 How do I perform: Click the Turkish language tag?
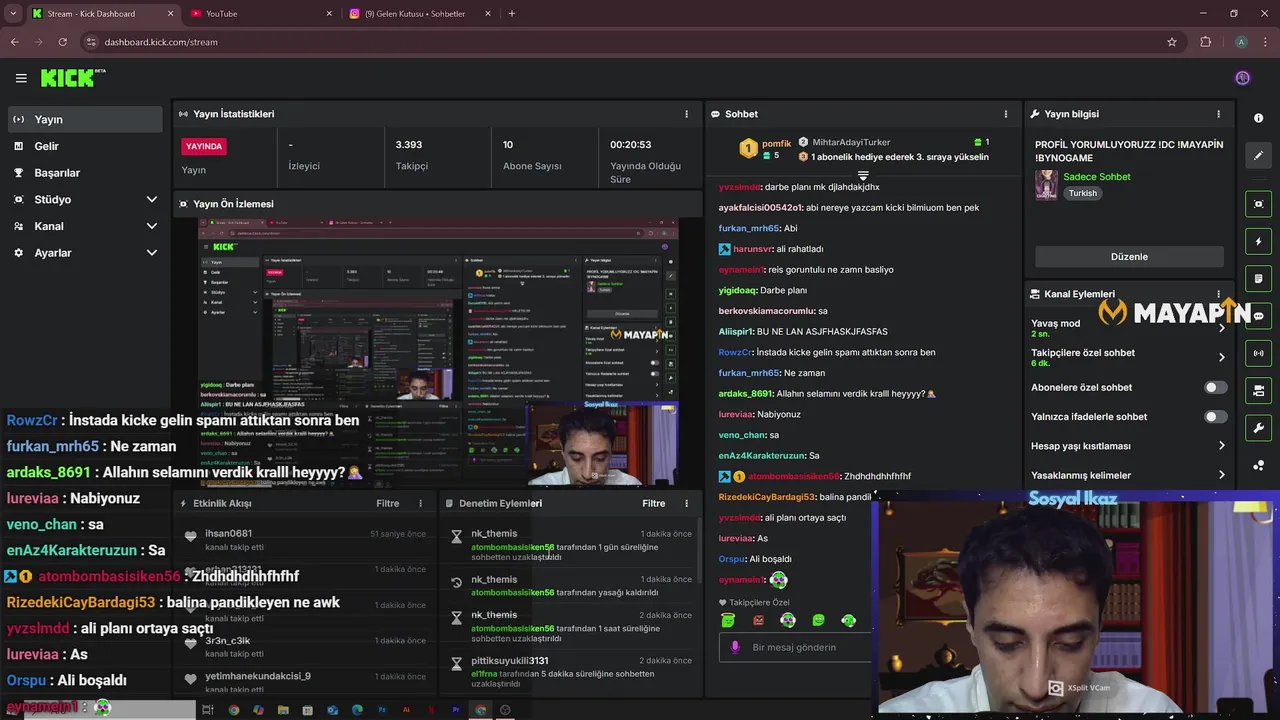pyautogui.click(x=1082, y=194)
